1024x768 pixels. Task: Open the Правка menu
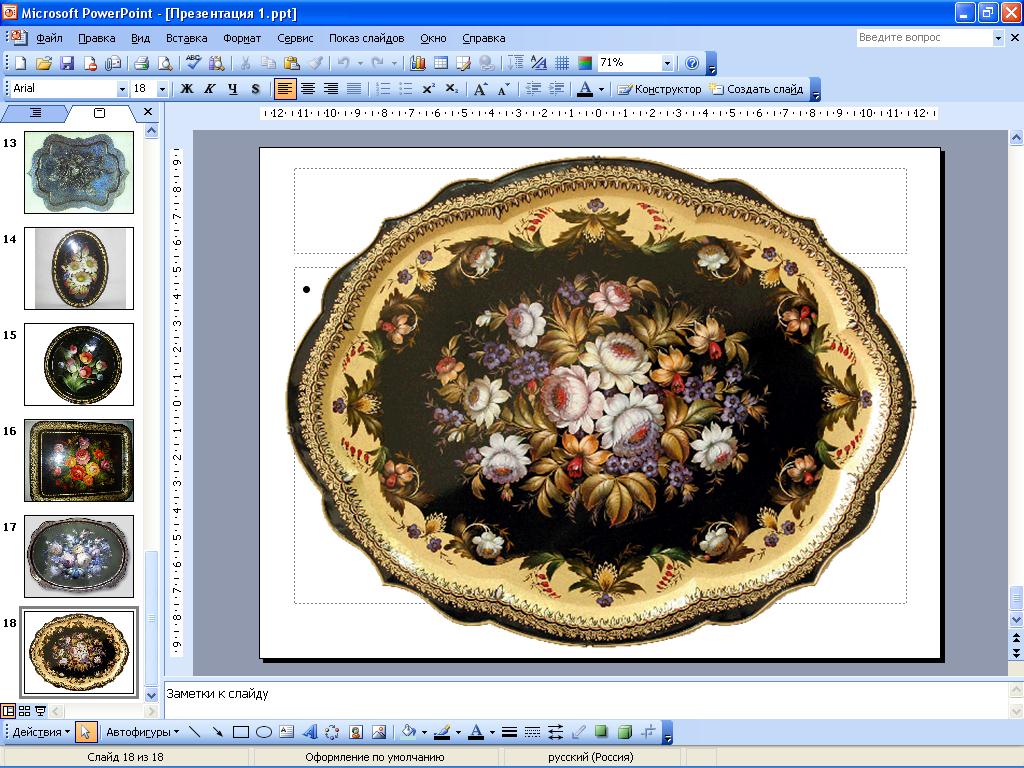[97, 38]
